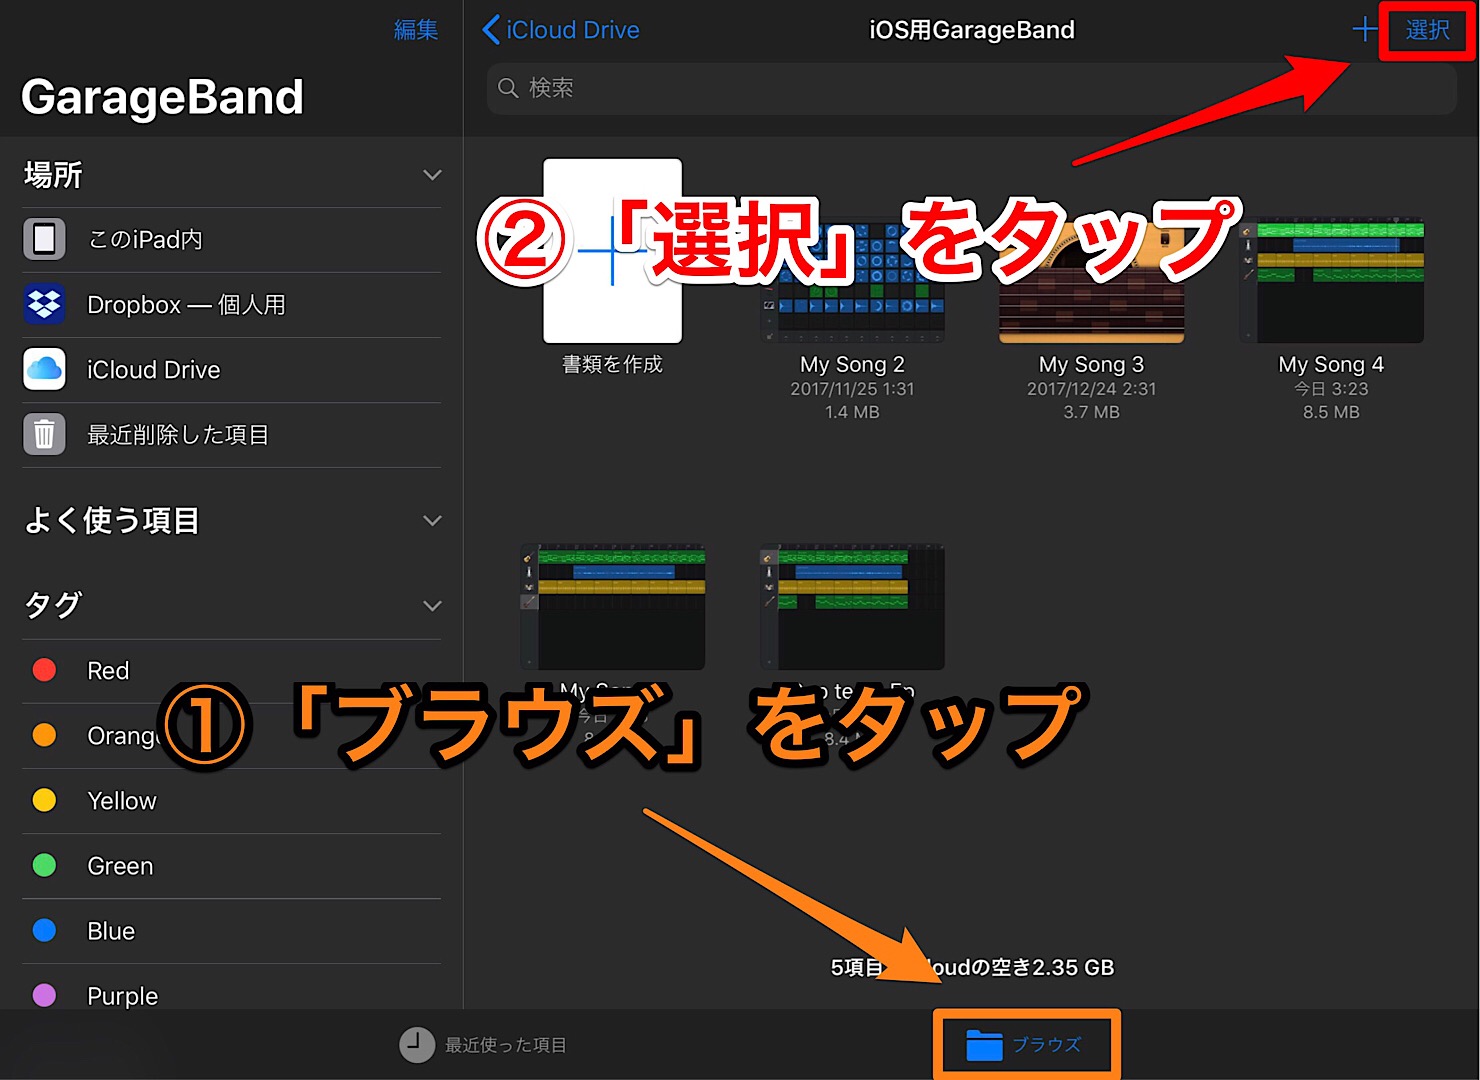Viewport: 1480px width, 1080px height.
Task: Open the 最近使った項目 tab
Action: pyautogui.click(x=483, y=1044)
